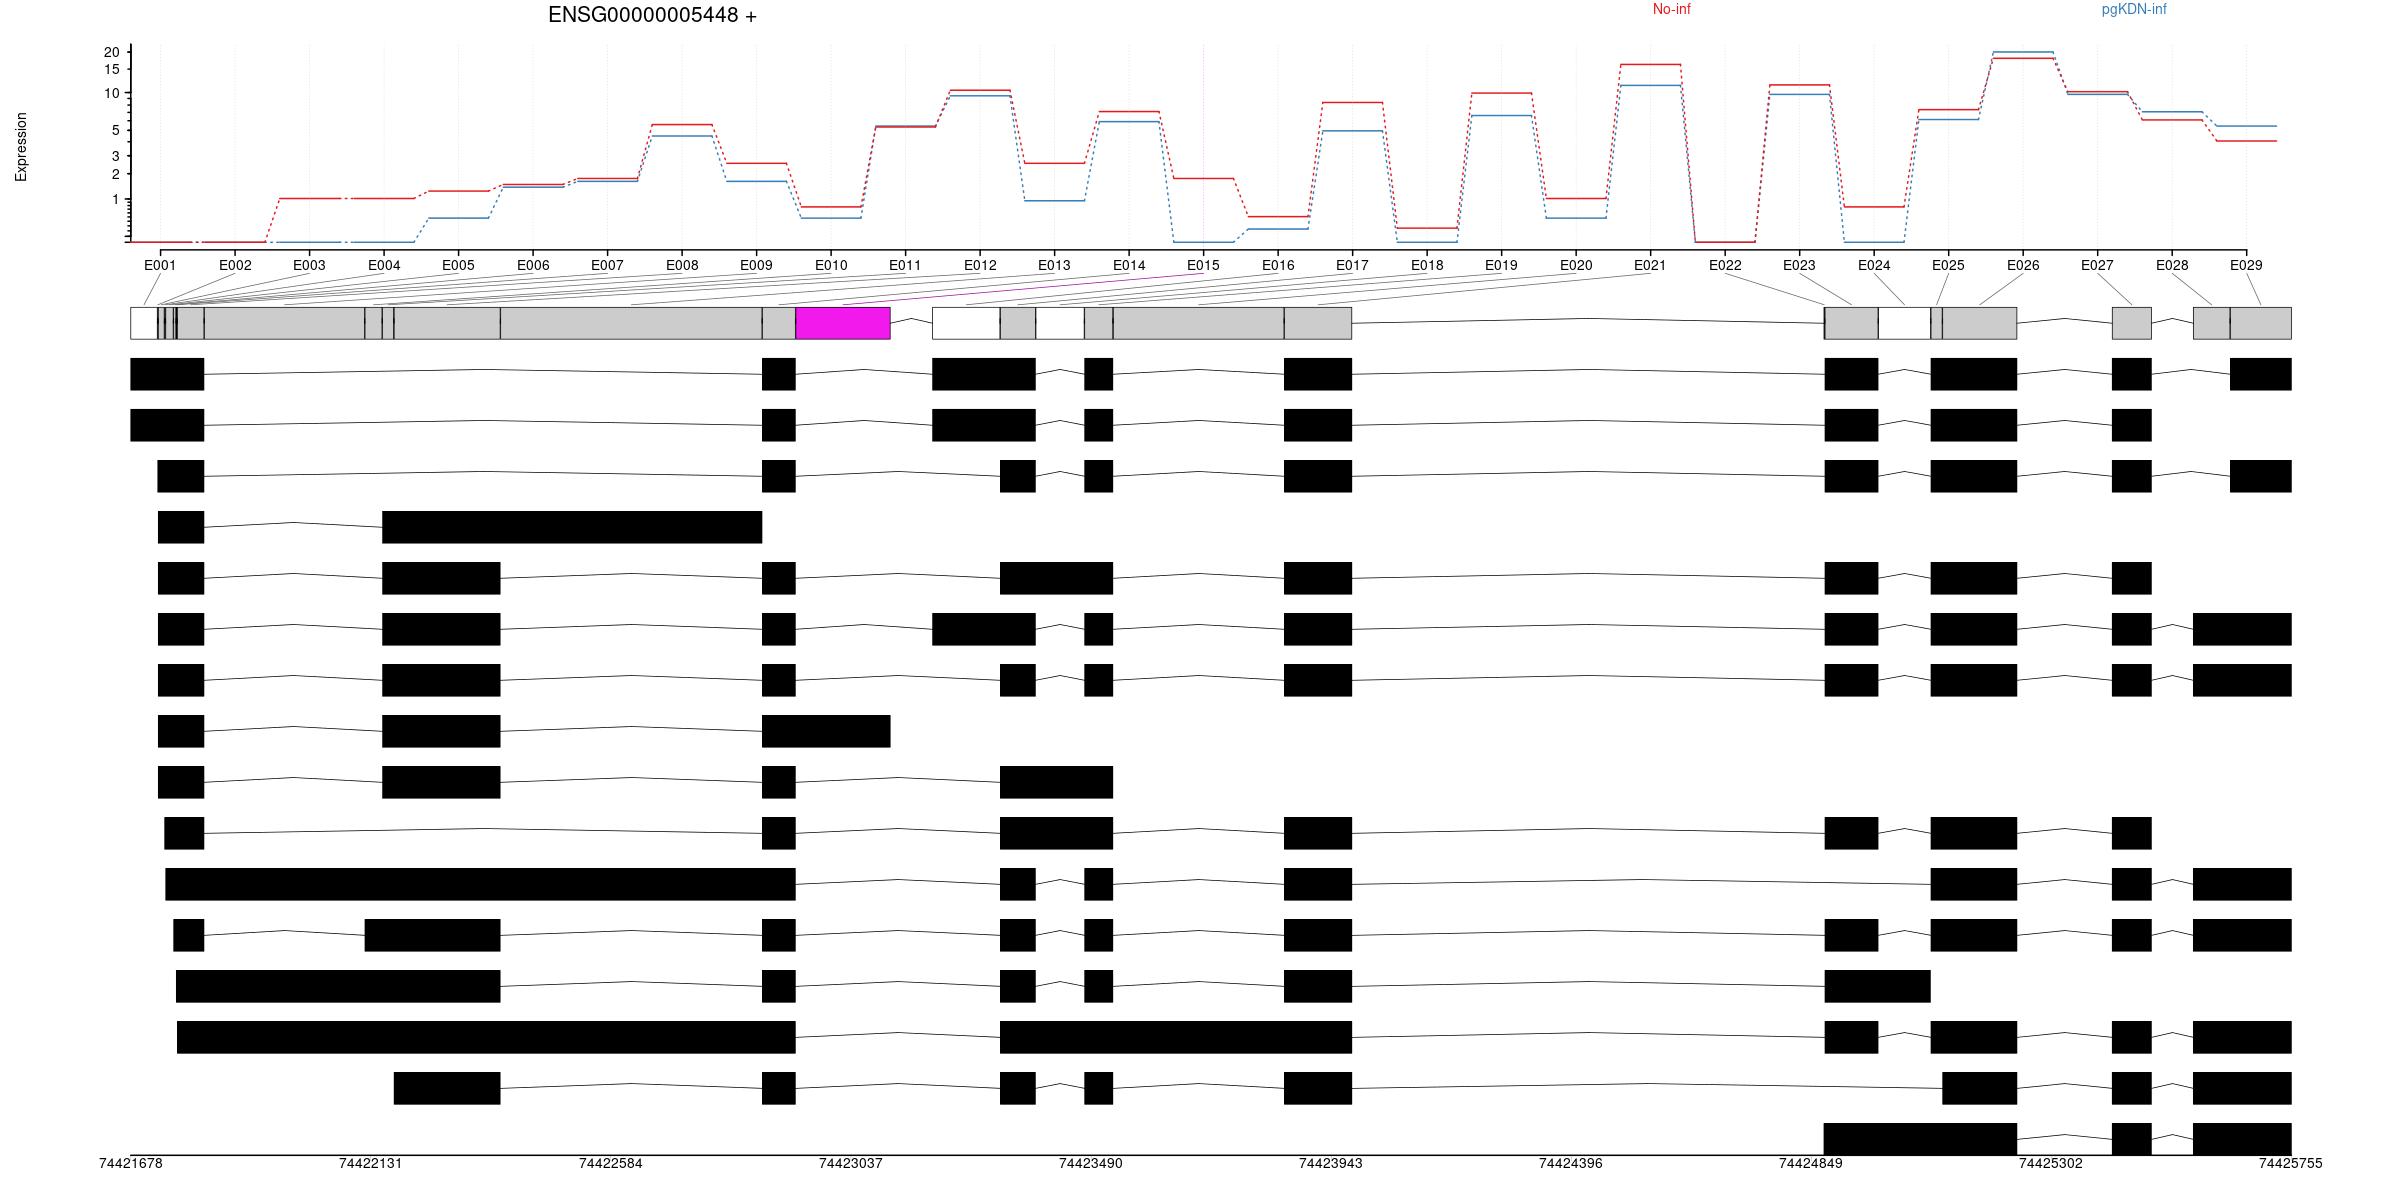Click exon label E020
The width and height of the screenshot is (2400, 1180).
pyautogui.click(x=1576, y=265)
